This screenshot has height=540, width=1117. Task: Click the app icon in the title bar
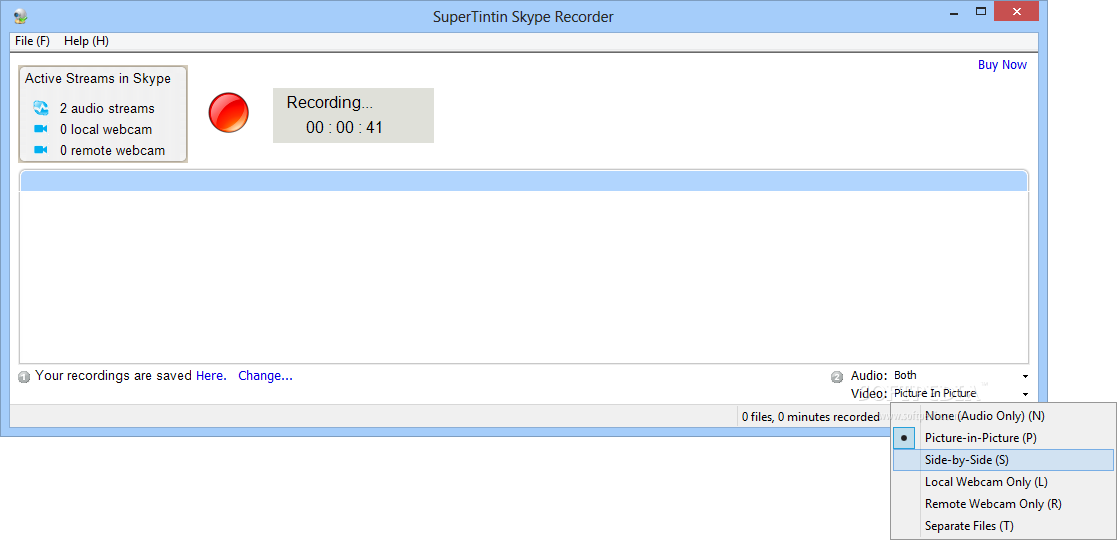(x=20, y=15)
